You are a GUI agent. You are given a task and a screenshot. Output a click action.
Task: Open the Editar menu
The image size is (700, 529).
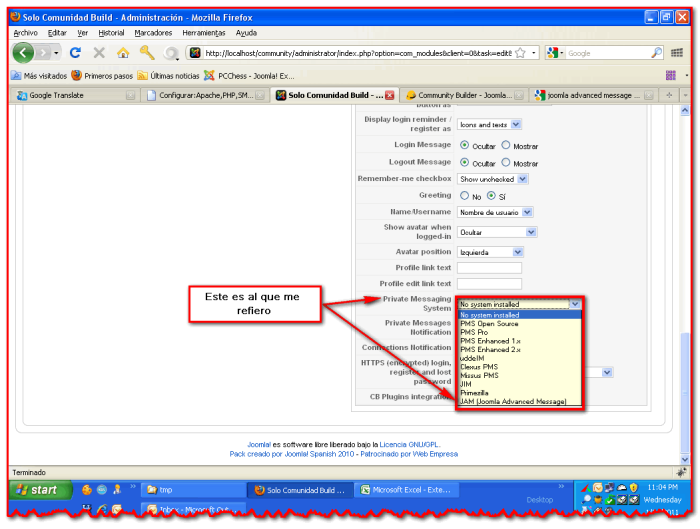[x=57, y=33]
